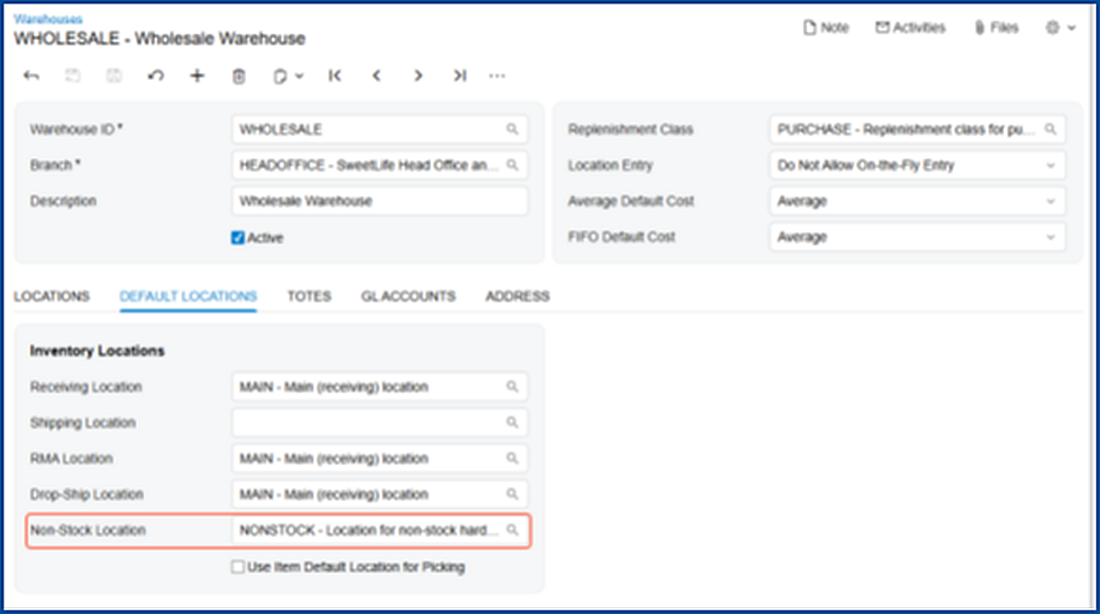Screen dimensions: 1100x614
Task: Open the Average Default Cost dropdown
Action: (916, 201)
